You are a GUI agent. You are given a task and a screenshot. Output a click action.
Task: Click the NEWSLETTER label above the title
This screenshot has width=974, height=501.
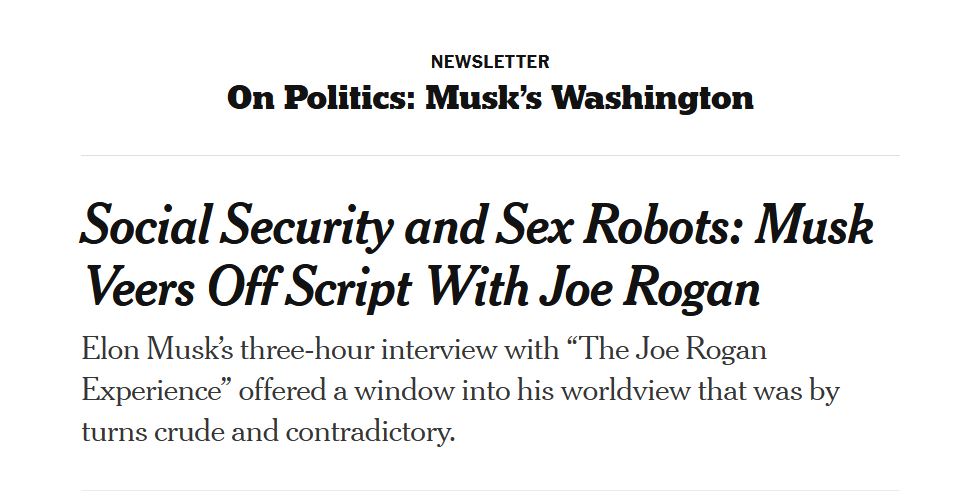490,61
